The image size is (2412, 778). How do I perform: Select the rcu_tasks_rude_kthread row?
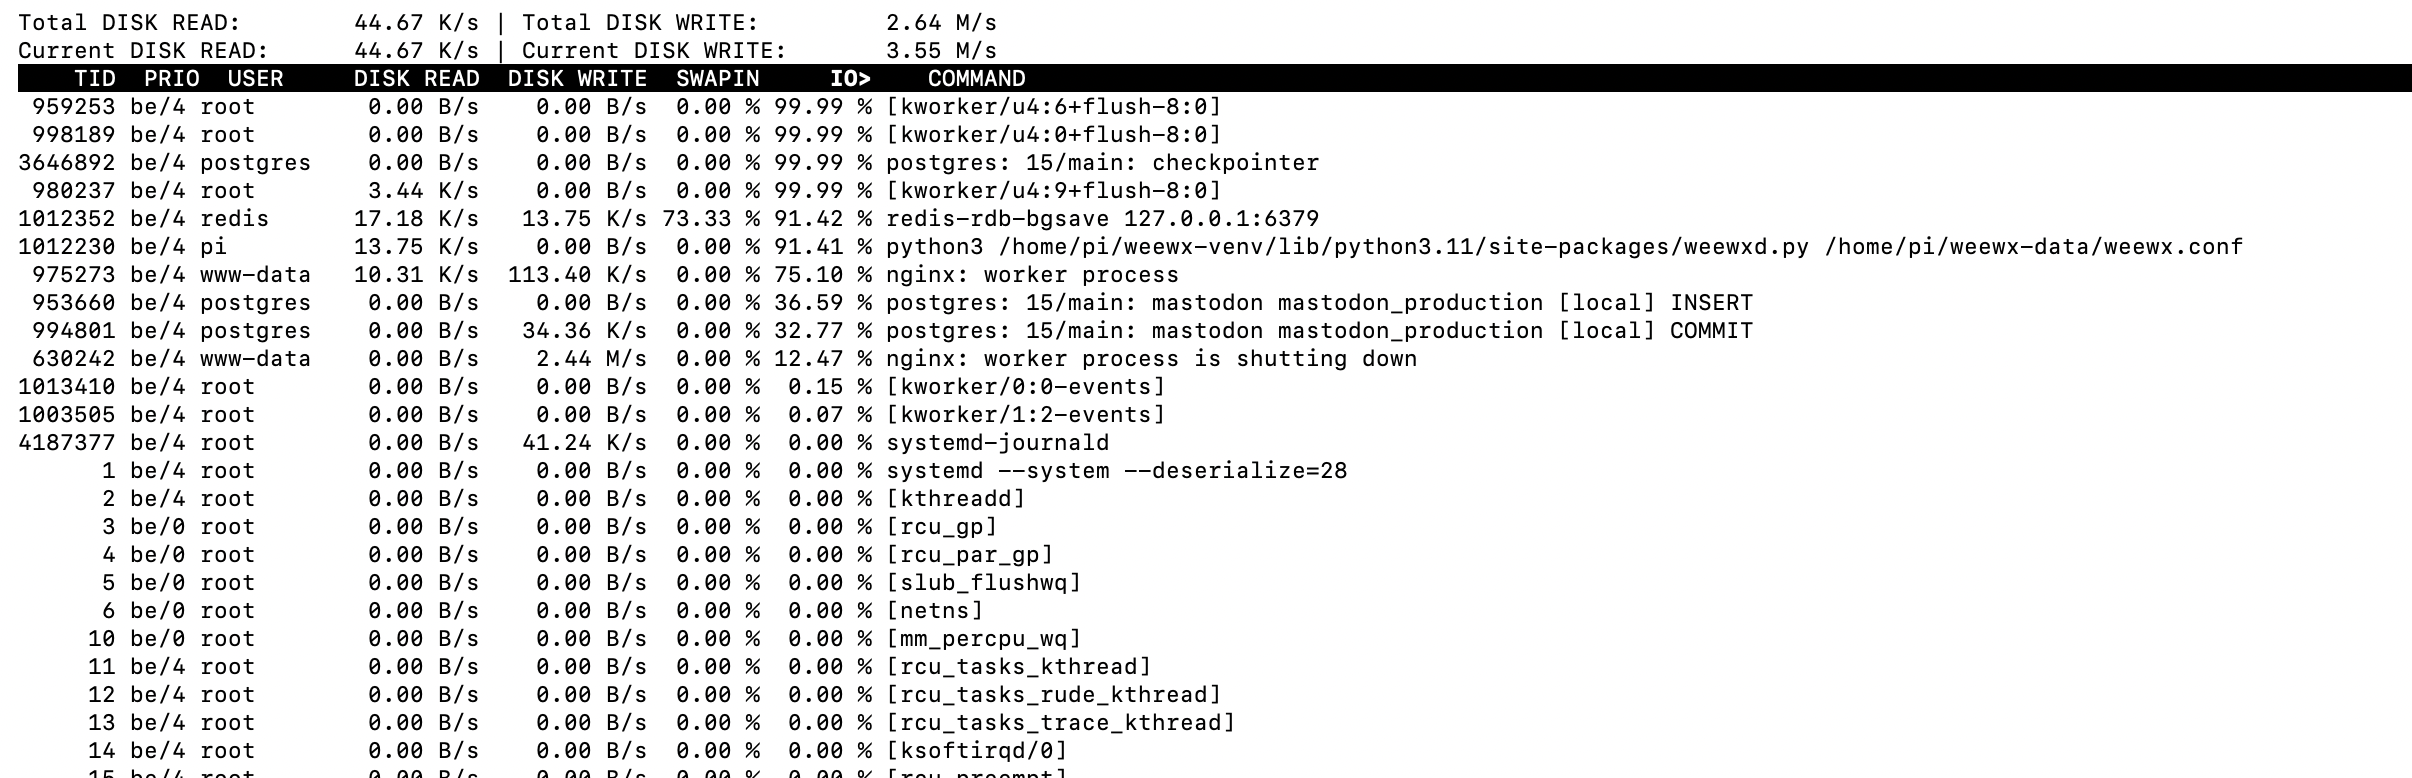1215,695
